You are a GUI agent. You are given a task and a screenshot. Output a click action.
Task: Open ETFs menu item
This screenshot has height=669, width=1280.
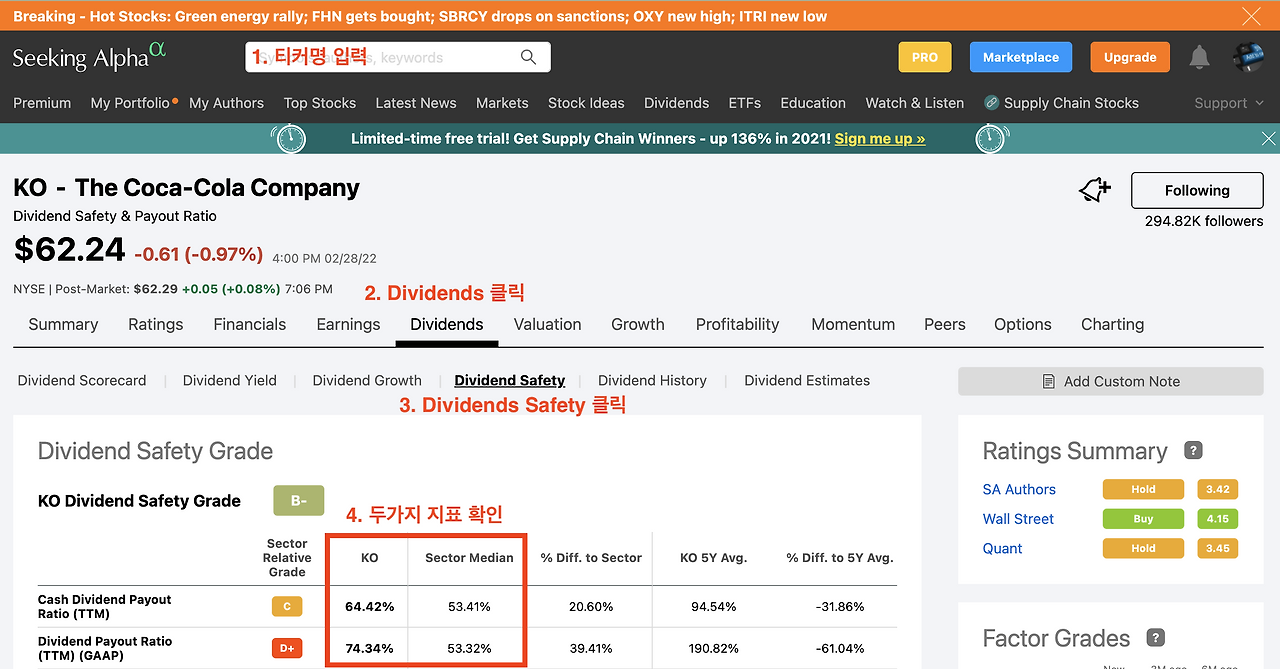click(745, 103)
